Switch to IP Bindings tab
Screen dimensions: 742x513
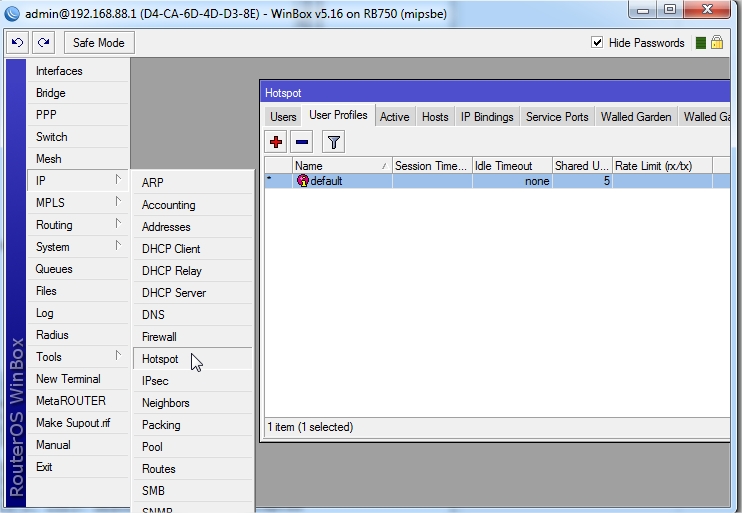tap(487, 117)
